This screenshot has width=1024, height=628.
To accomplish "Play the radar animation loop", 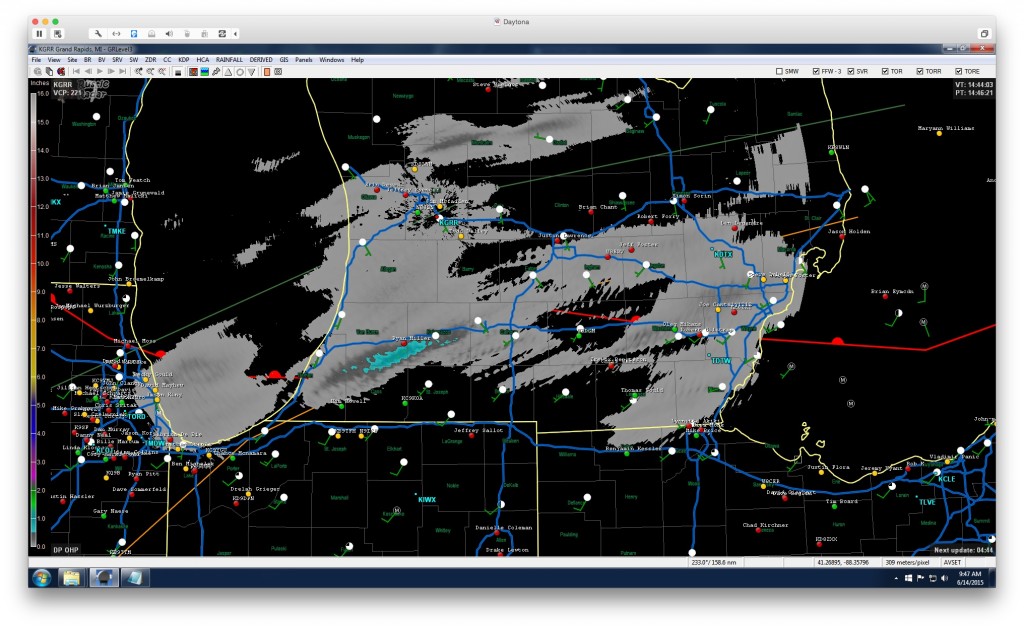I will coord(100,71).
